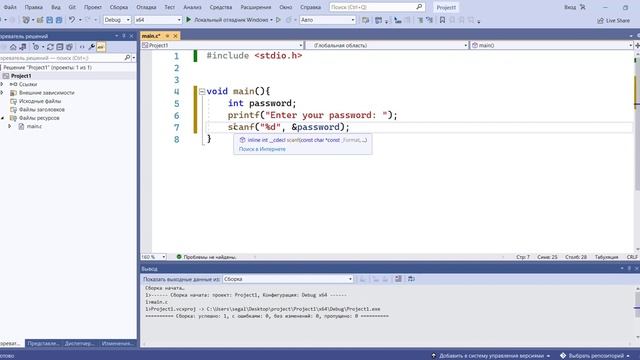Open the 160 % zoom dropdown
640x360 pixels.
coord(153,257)
